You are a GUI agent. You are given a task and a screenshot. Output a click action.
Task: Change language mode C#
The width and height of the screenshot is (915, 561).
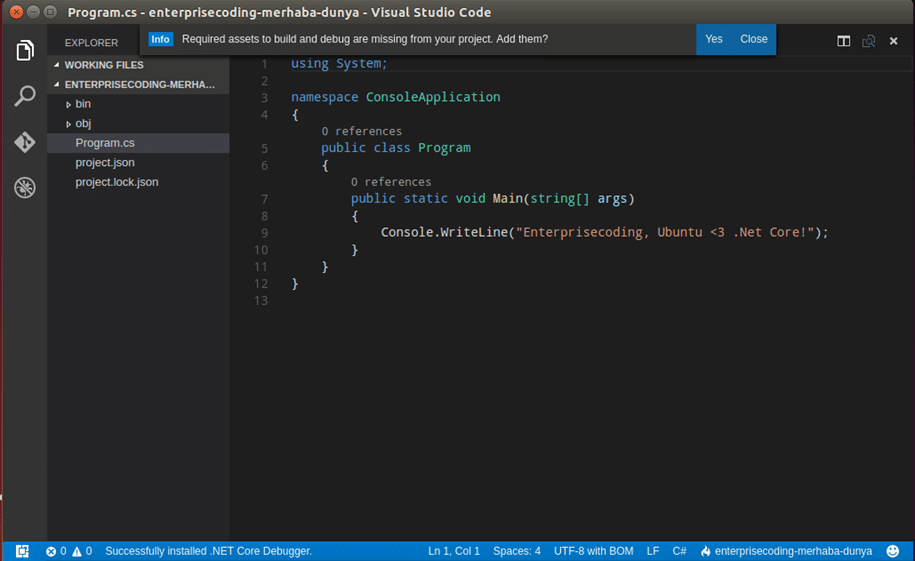[x=679, y=551]
